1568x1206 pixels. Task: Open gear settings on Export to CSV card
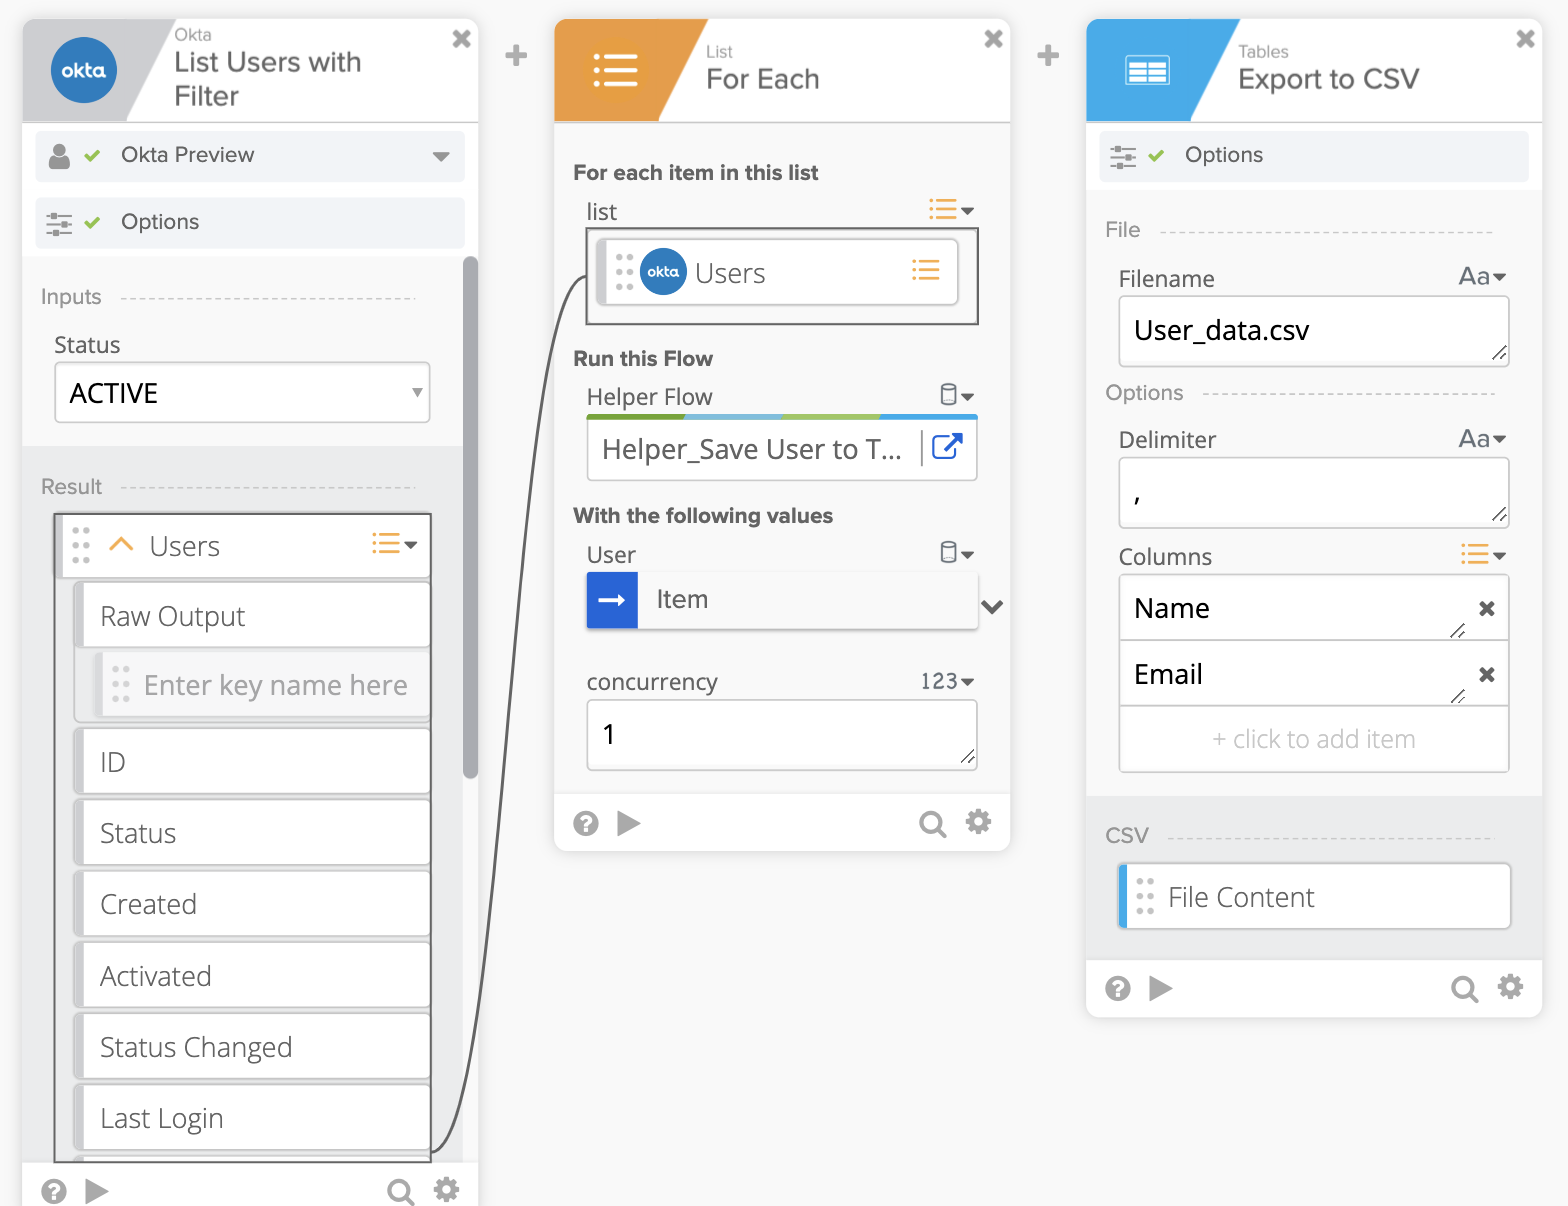(1510, 988)
